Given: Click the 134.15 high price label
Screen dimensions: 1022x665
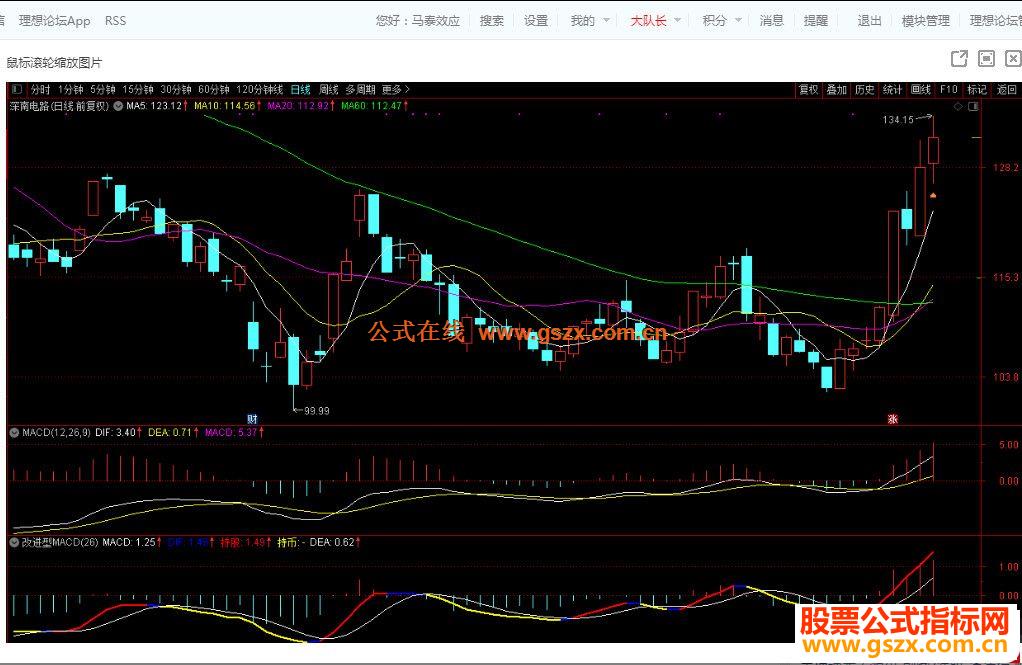Looking at the screenshot, I should tap(898, 120).
